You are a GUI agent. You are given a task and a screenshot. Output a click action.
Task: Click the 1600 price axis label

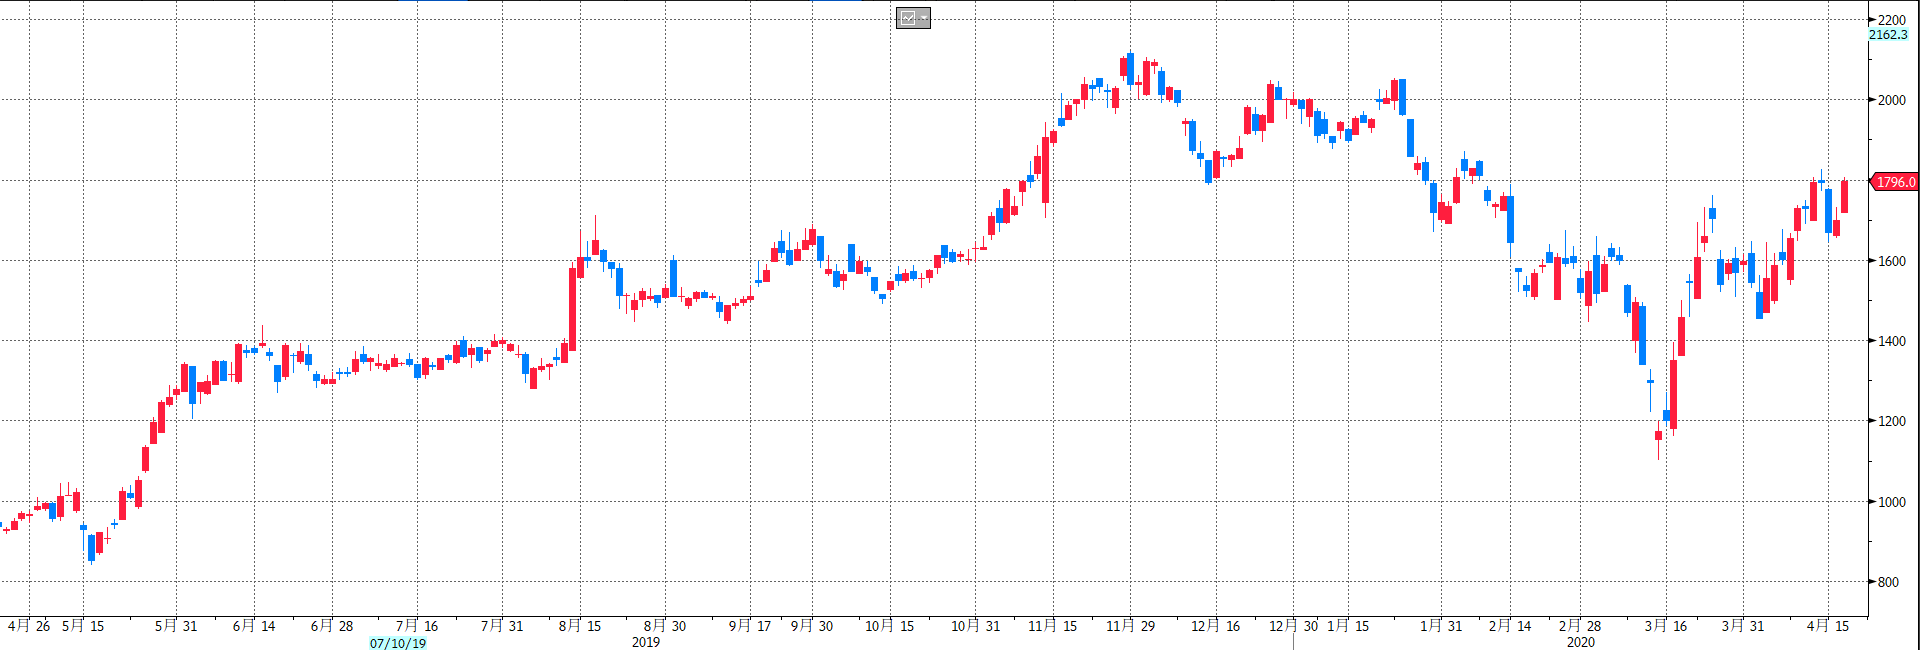[x=1891, y=261]
